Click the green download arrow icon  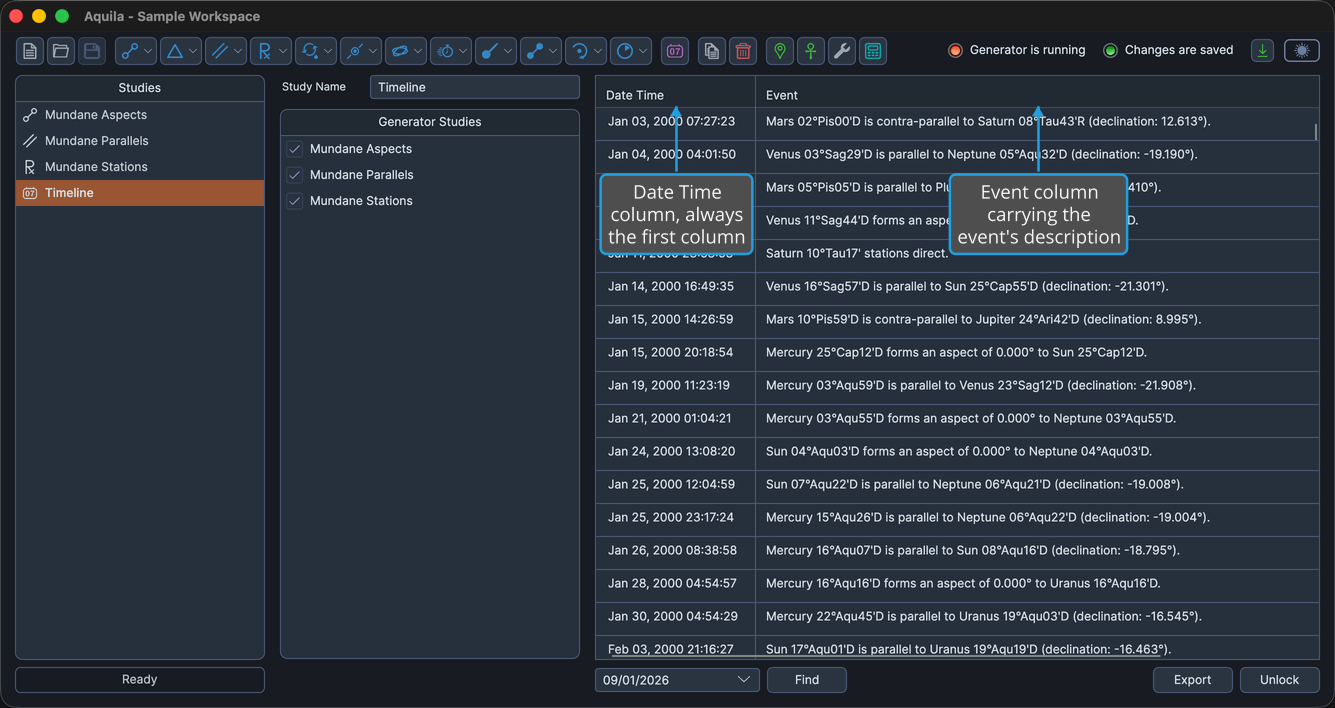[x=1263, y=51]
